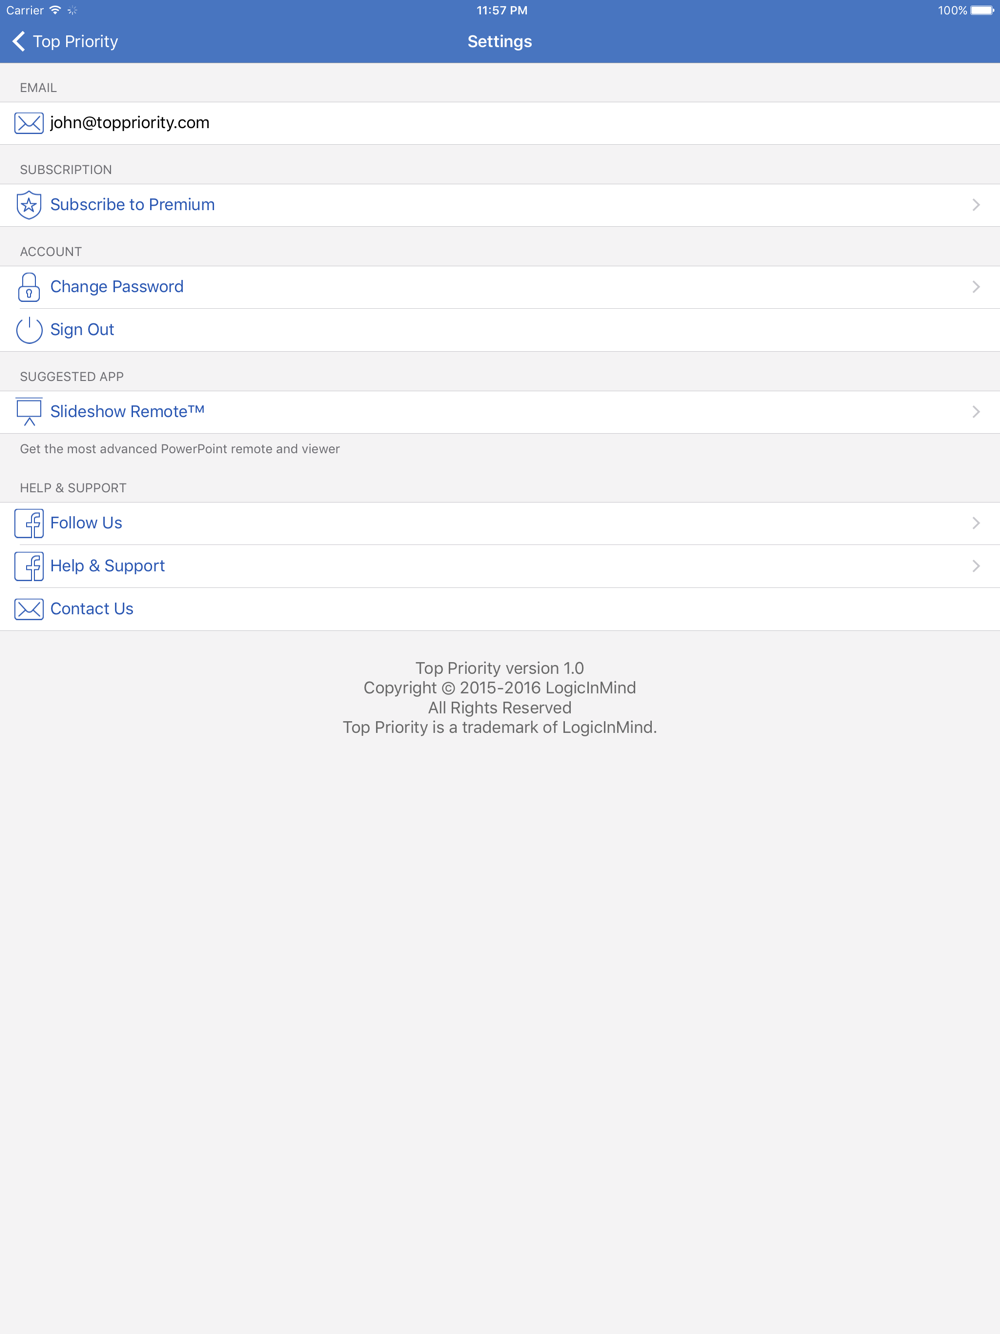Expand the Follow Us chevron arrow
The width and height of the screenshot is (1000, 1334).
976,523
